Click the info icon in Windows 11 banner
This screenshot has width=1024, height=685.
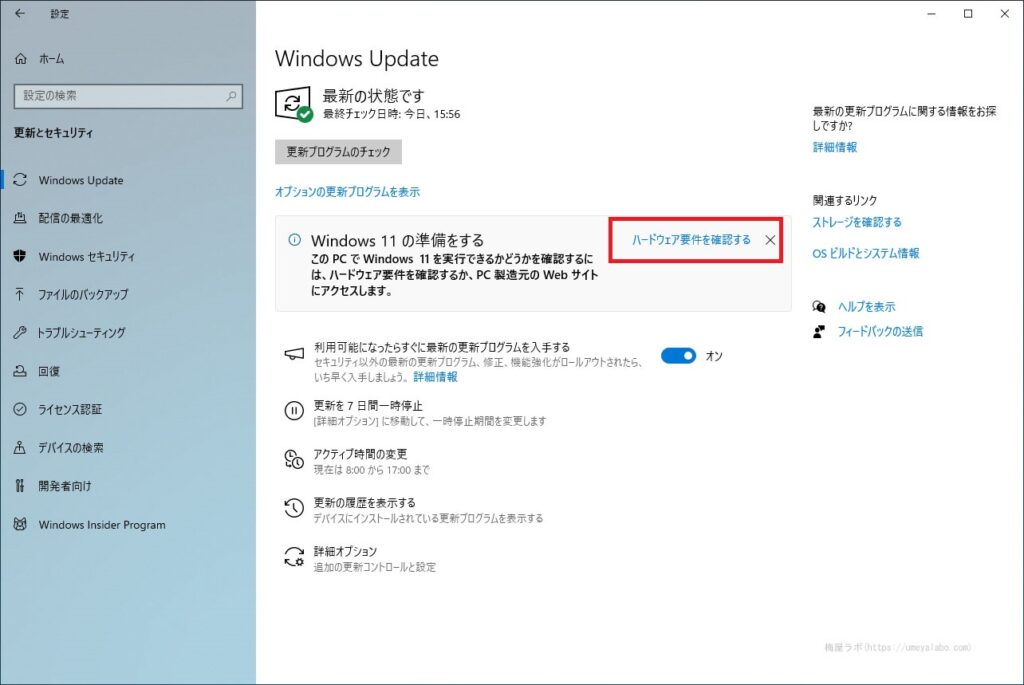point(295,240)
